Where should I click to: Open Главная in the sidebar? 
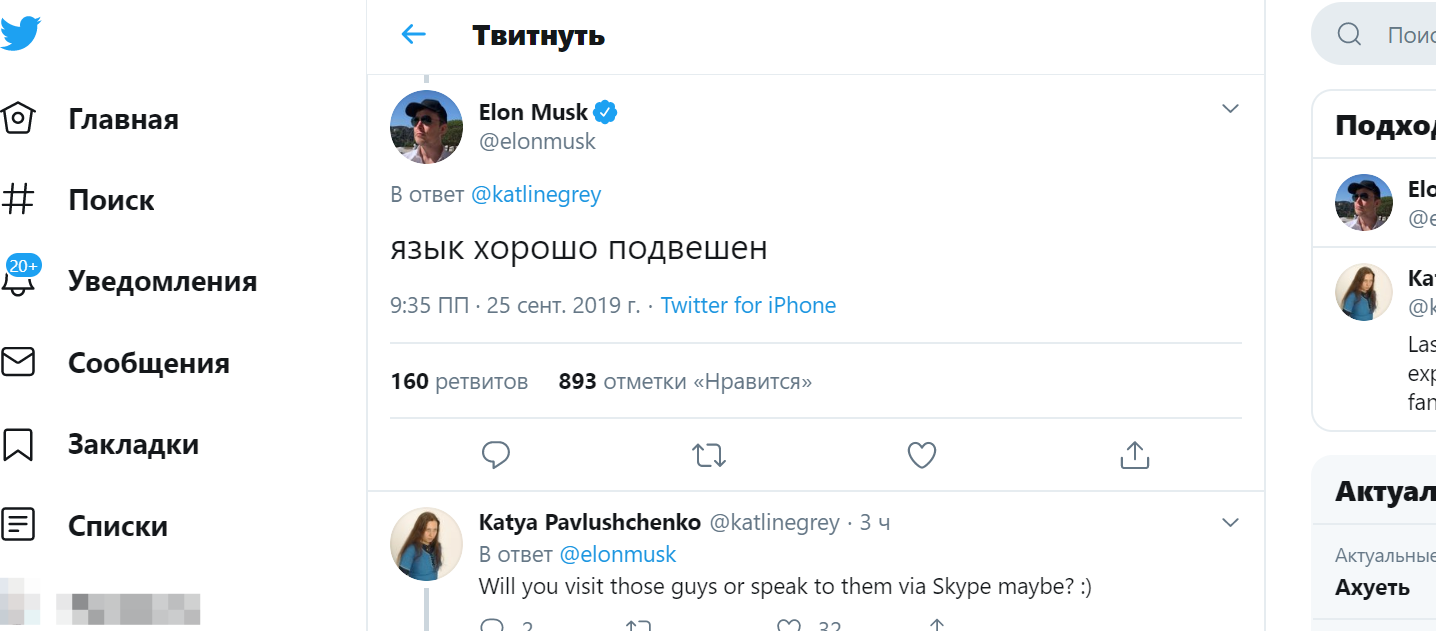click(x=123, y=119)
